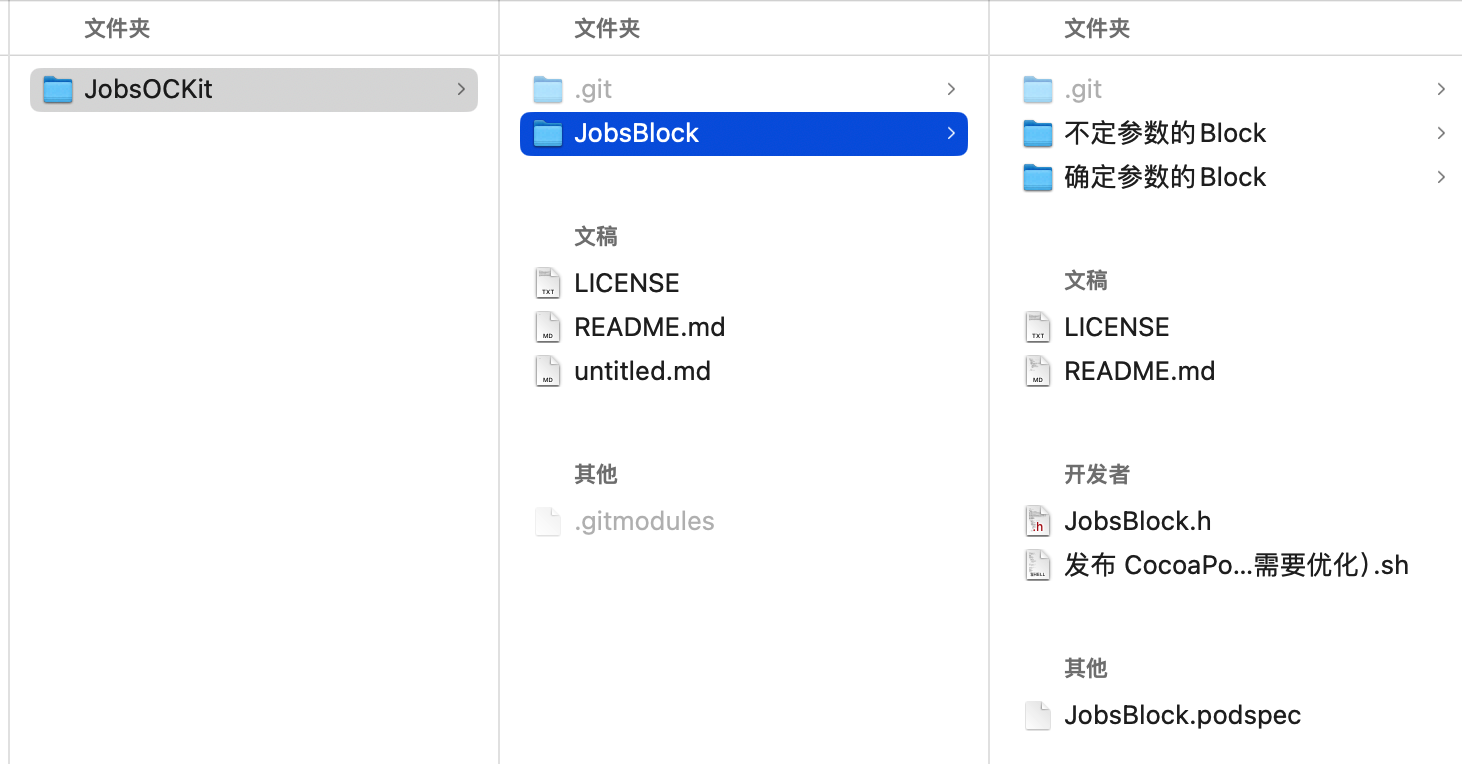Click the LICENSE file icon above untitled.md

pyautogui.click(x=548, y=283)
